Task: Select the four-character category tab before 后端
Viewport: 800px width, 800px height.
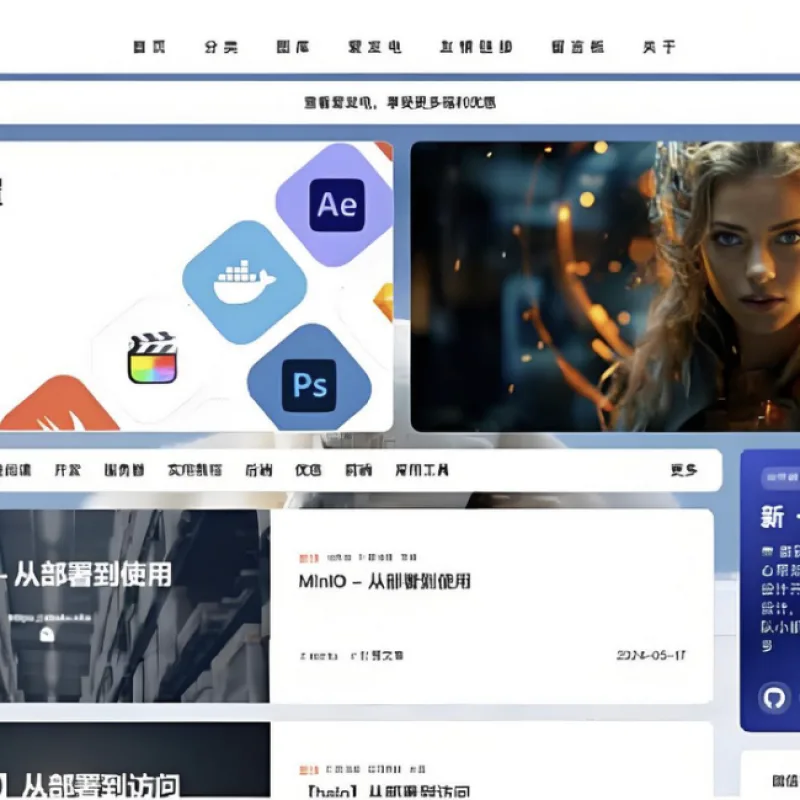Action: click(195, 470)
